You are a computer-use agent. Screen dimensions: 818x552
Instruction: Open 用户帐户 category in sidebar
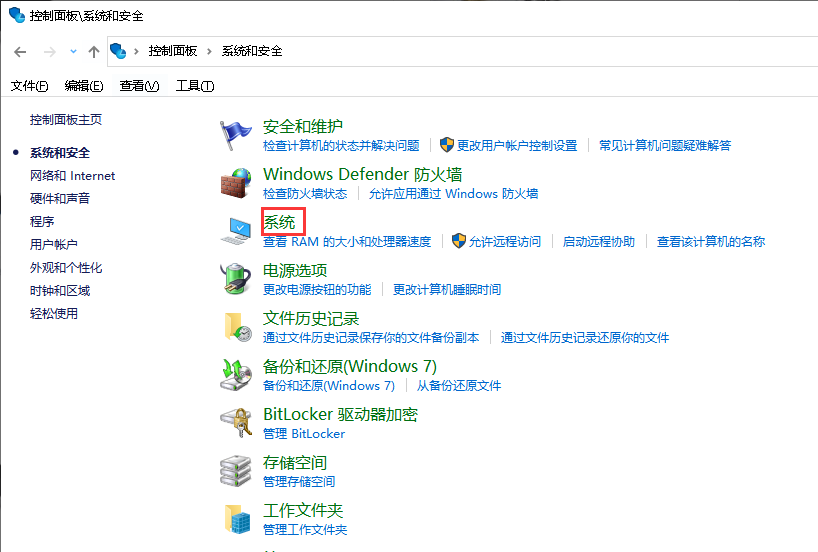[x=54, y=244]
